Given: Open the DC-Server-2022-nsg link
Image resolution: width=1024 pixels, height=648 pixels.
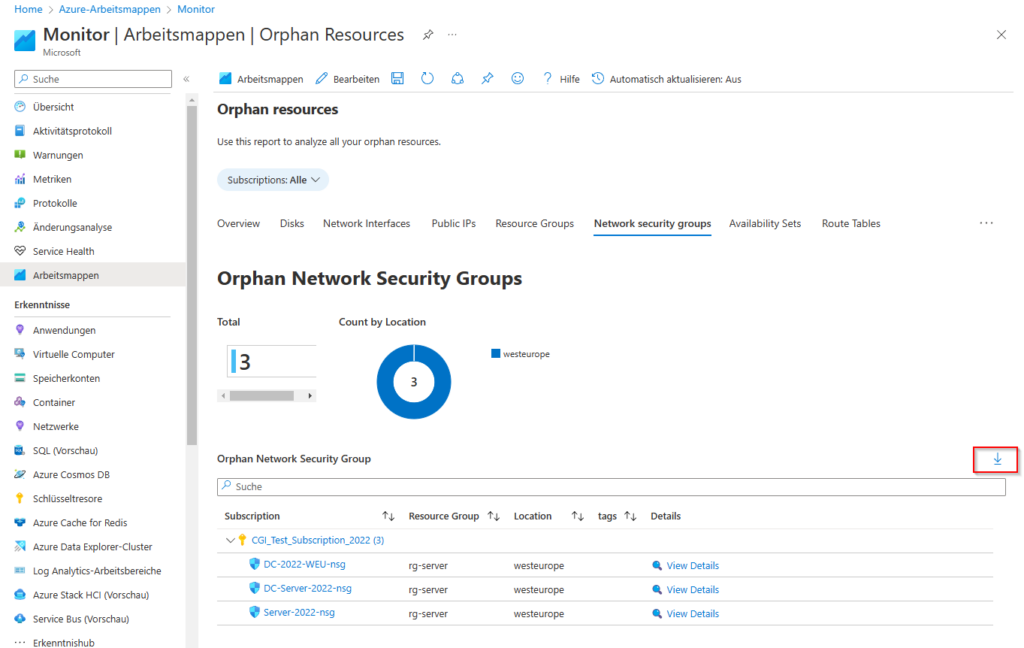Looking at the screenshot, I should pos(308,589).
